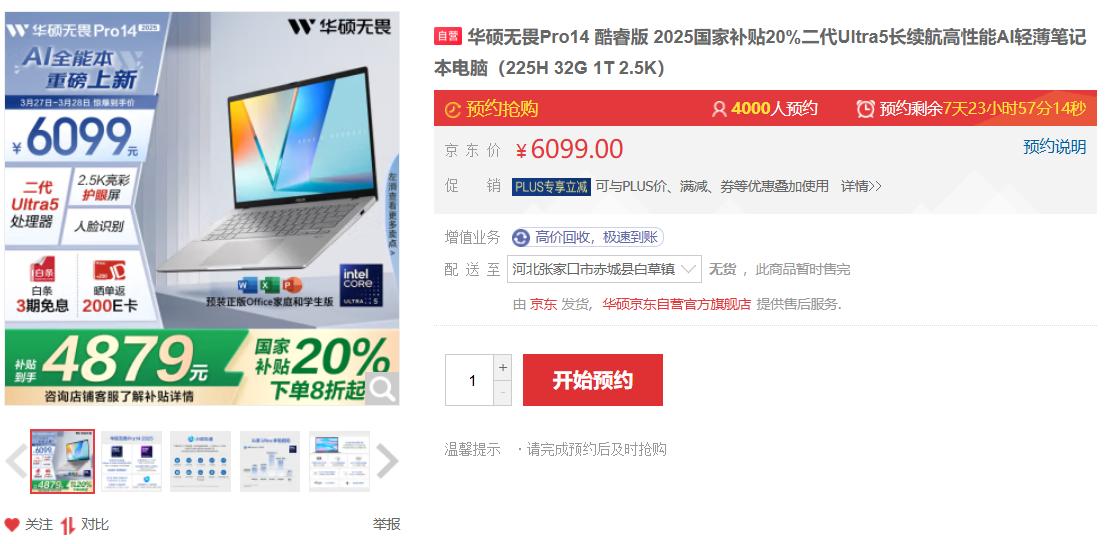This screenshot has width=1111, height=544.
Task: Select the second product thumbnail
Action: pyautogui.click(x=131, y=461)
